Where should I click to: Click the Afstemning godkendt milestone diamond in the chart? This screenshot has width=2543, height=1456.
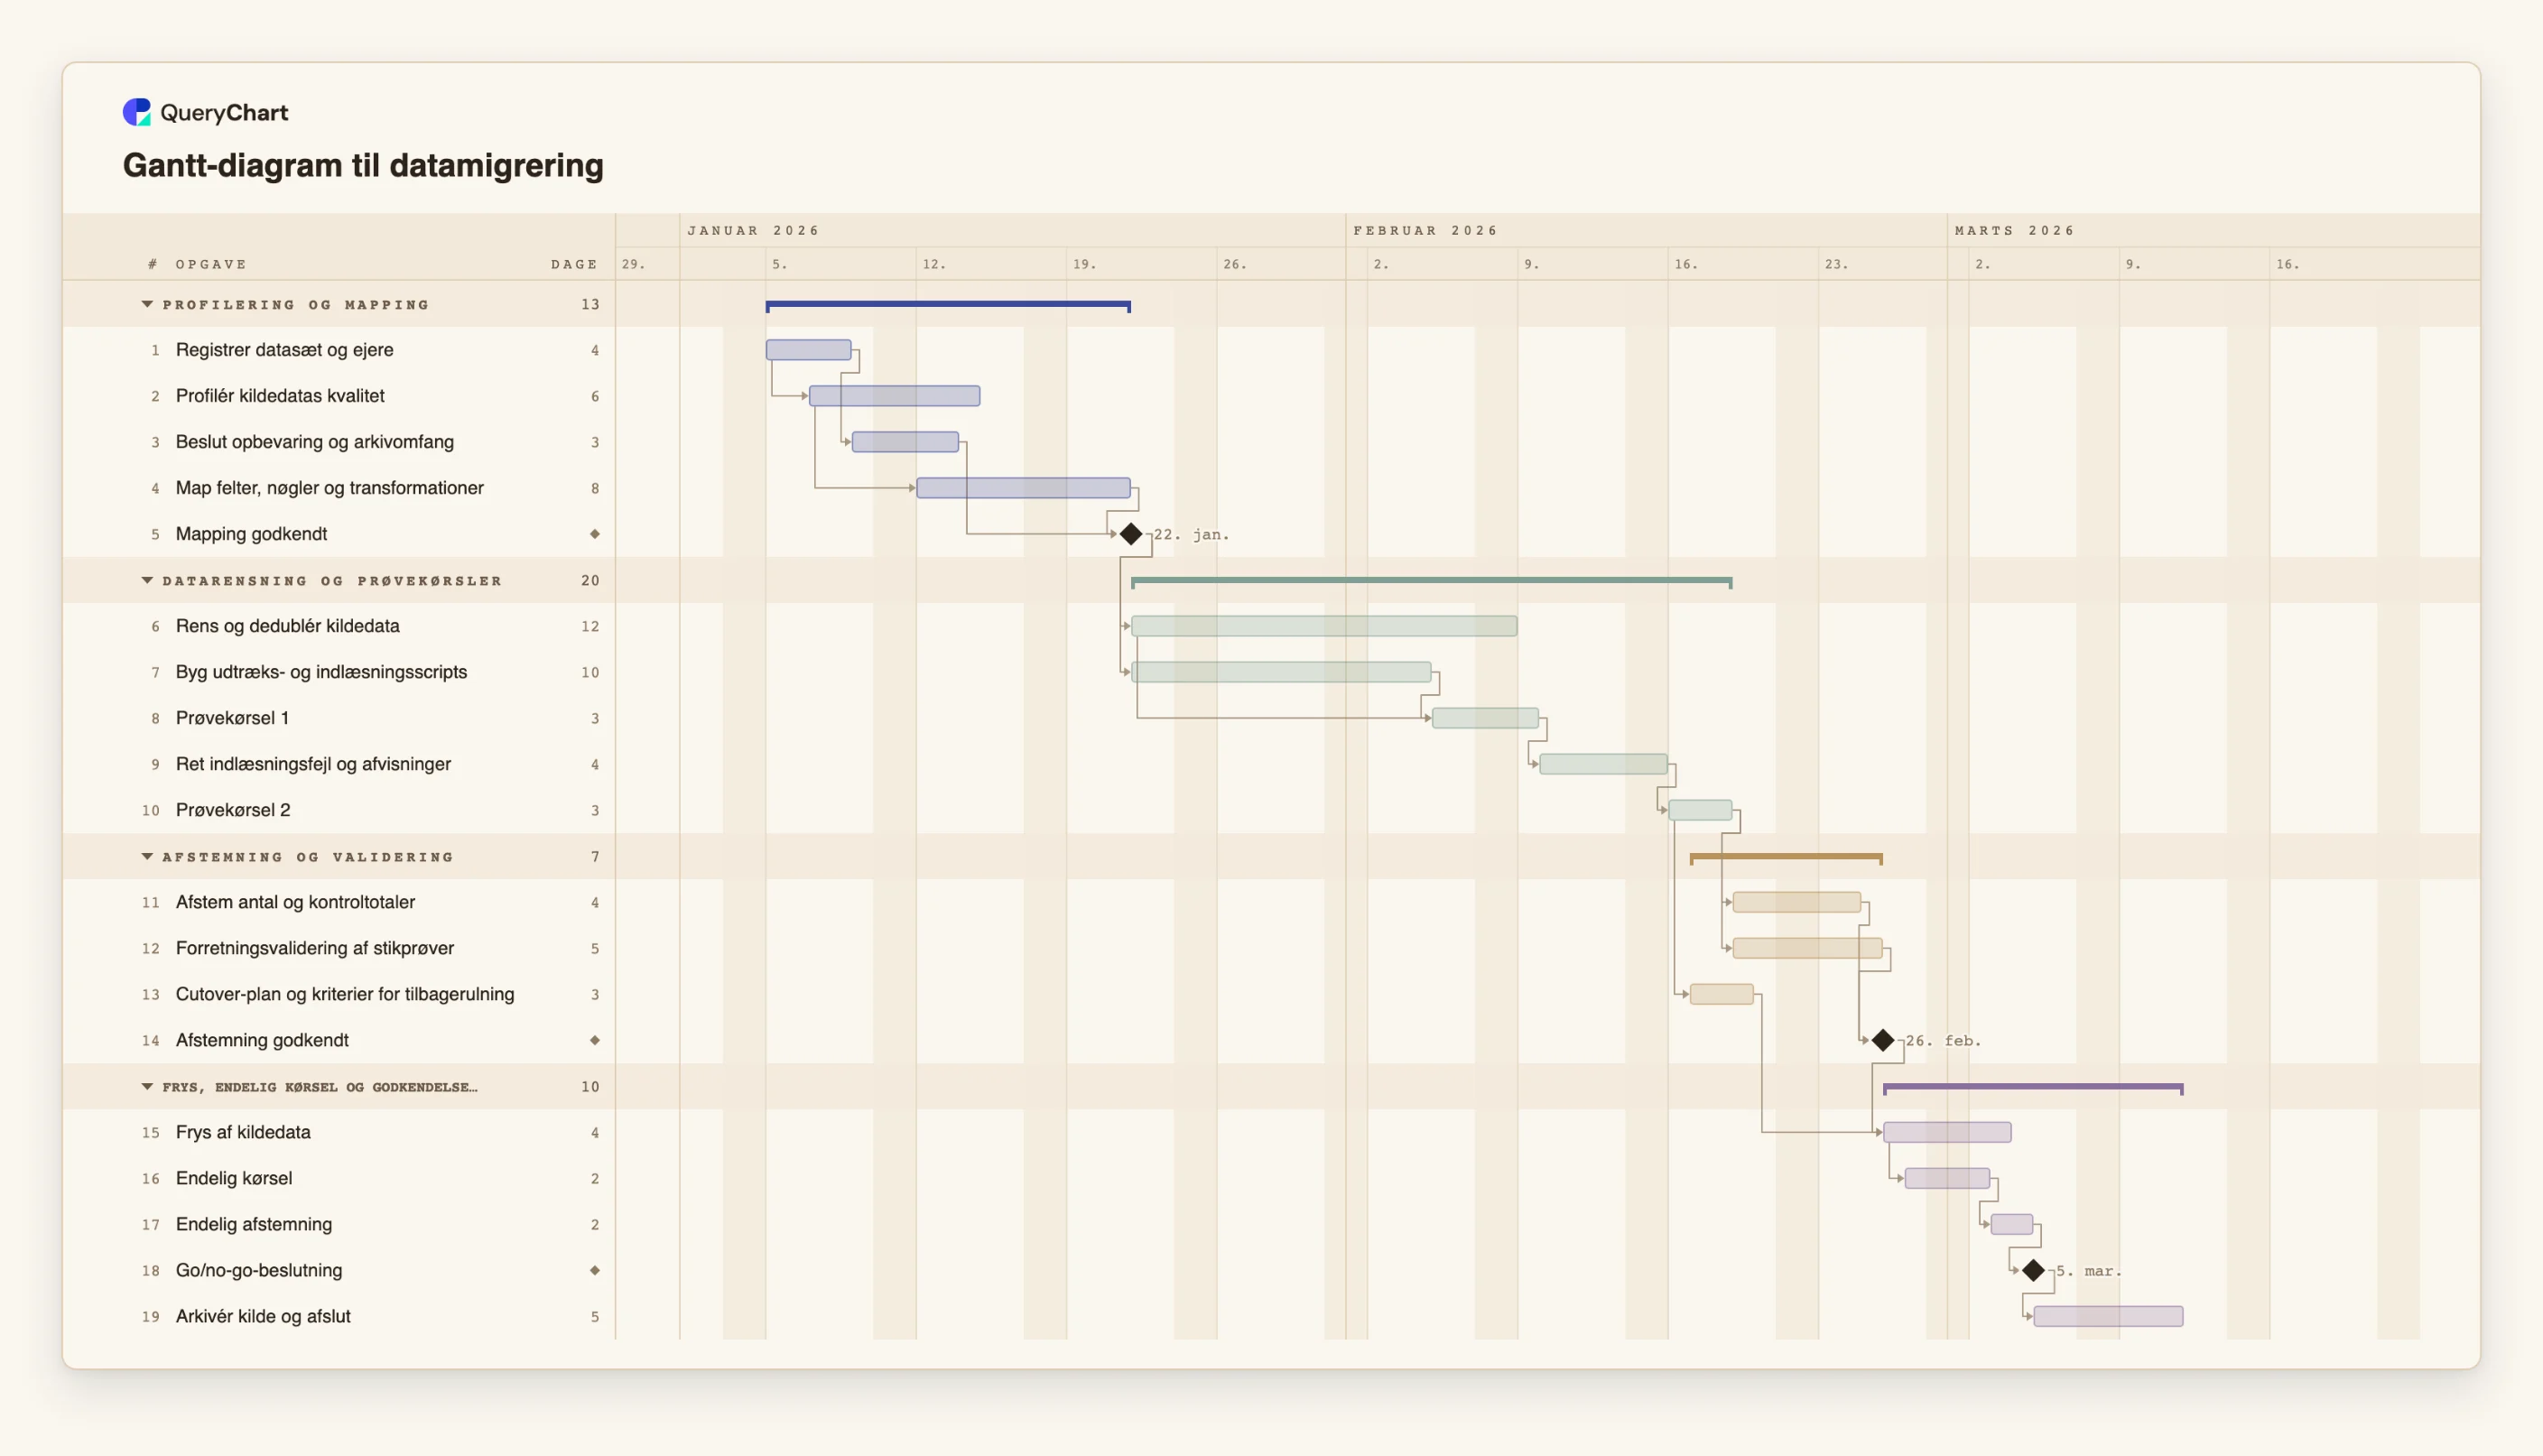click(1883, 1040)
